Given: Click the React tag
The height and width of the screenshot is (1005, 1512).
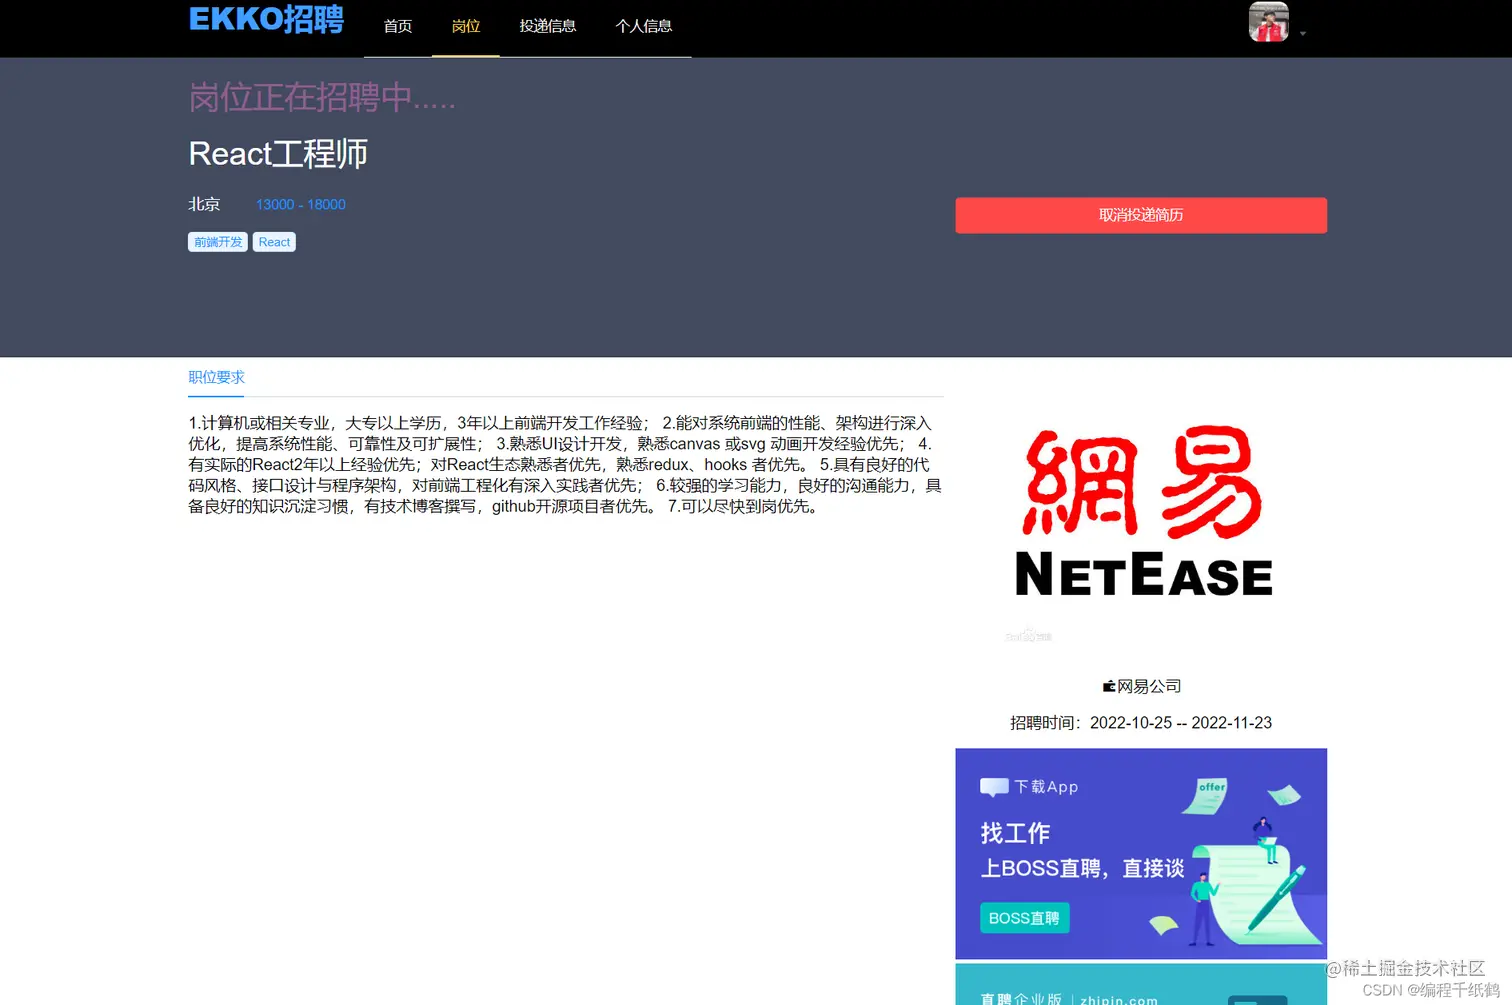Looking at the screenshot, I should coord(274,242).
